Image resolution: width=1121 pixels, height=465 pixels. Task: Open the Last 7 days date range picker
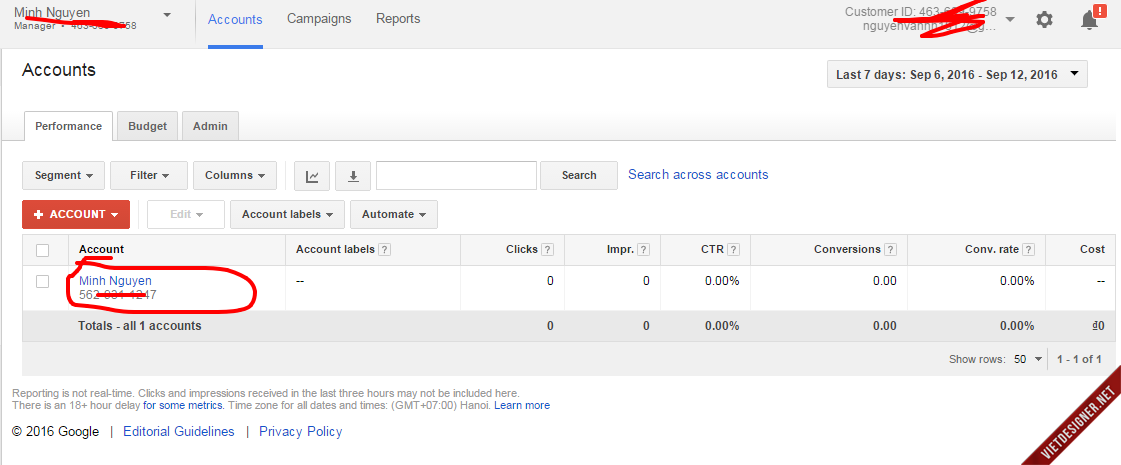(957, 74)
